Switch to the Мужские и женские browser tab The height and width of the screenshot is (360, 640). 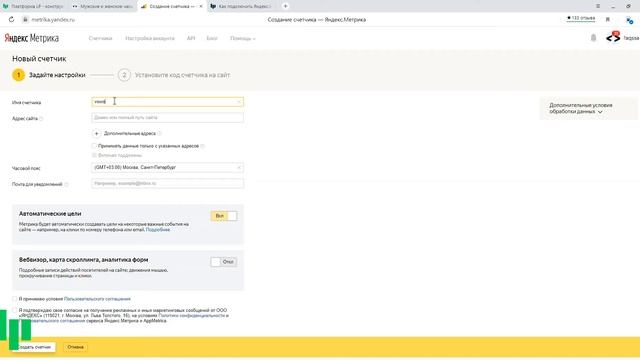[103, 6]
